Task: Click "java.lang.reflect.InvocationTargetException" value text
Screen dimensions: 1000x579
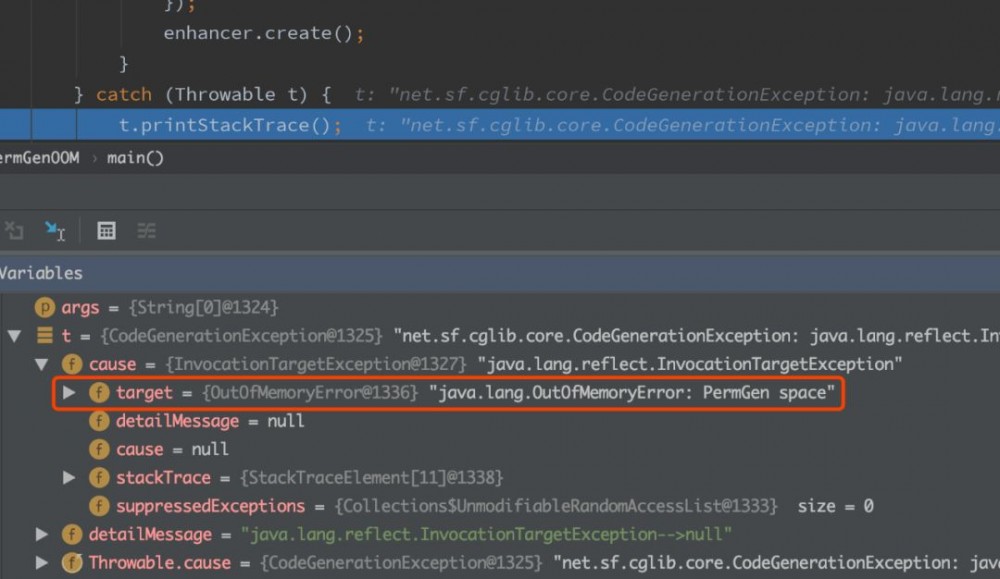Action: 689,364
